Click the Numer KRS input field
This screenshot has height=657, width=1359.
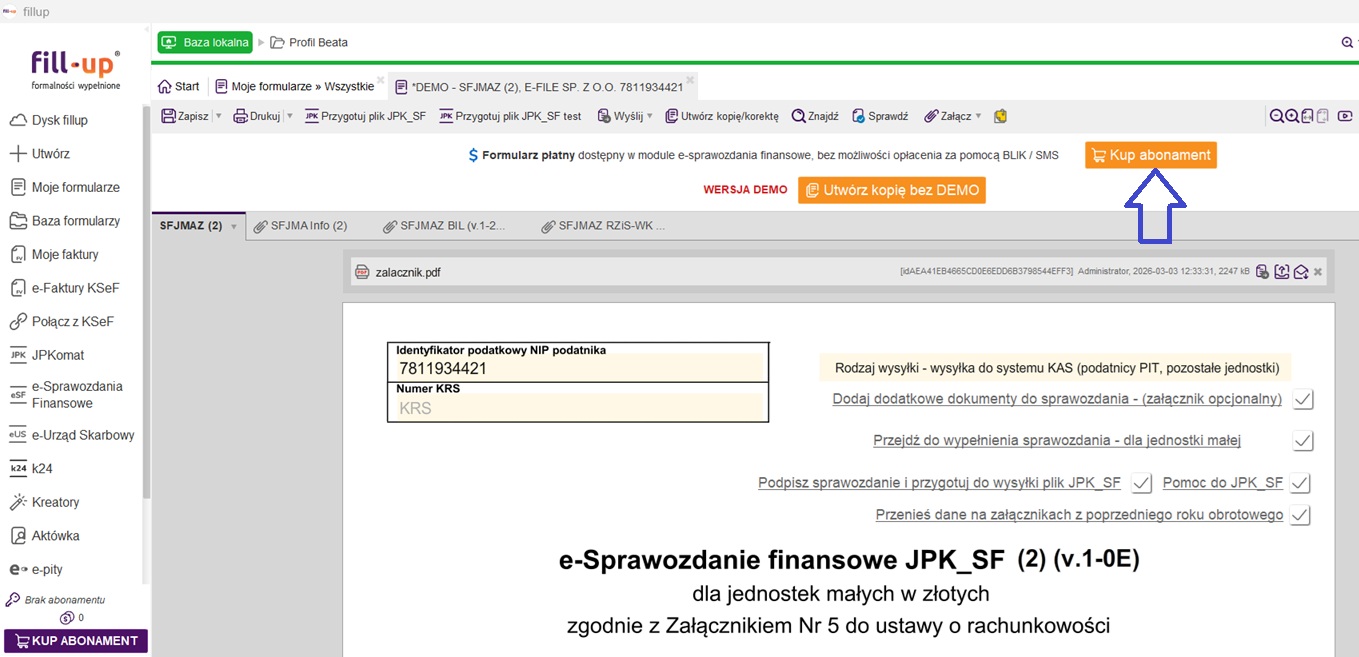578,408
